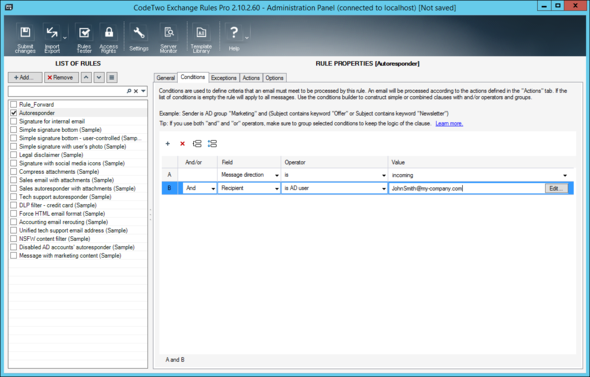The width and height of the screenshot is (590, 377).
Task: Click the 'A and B' expression text
Action: click(x=175, y=360)
